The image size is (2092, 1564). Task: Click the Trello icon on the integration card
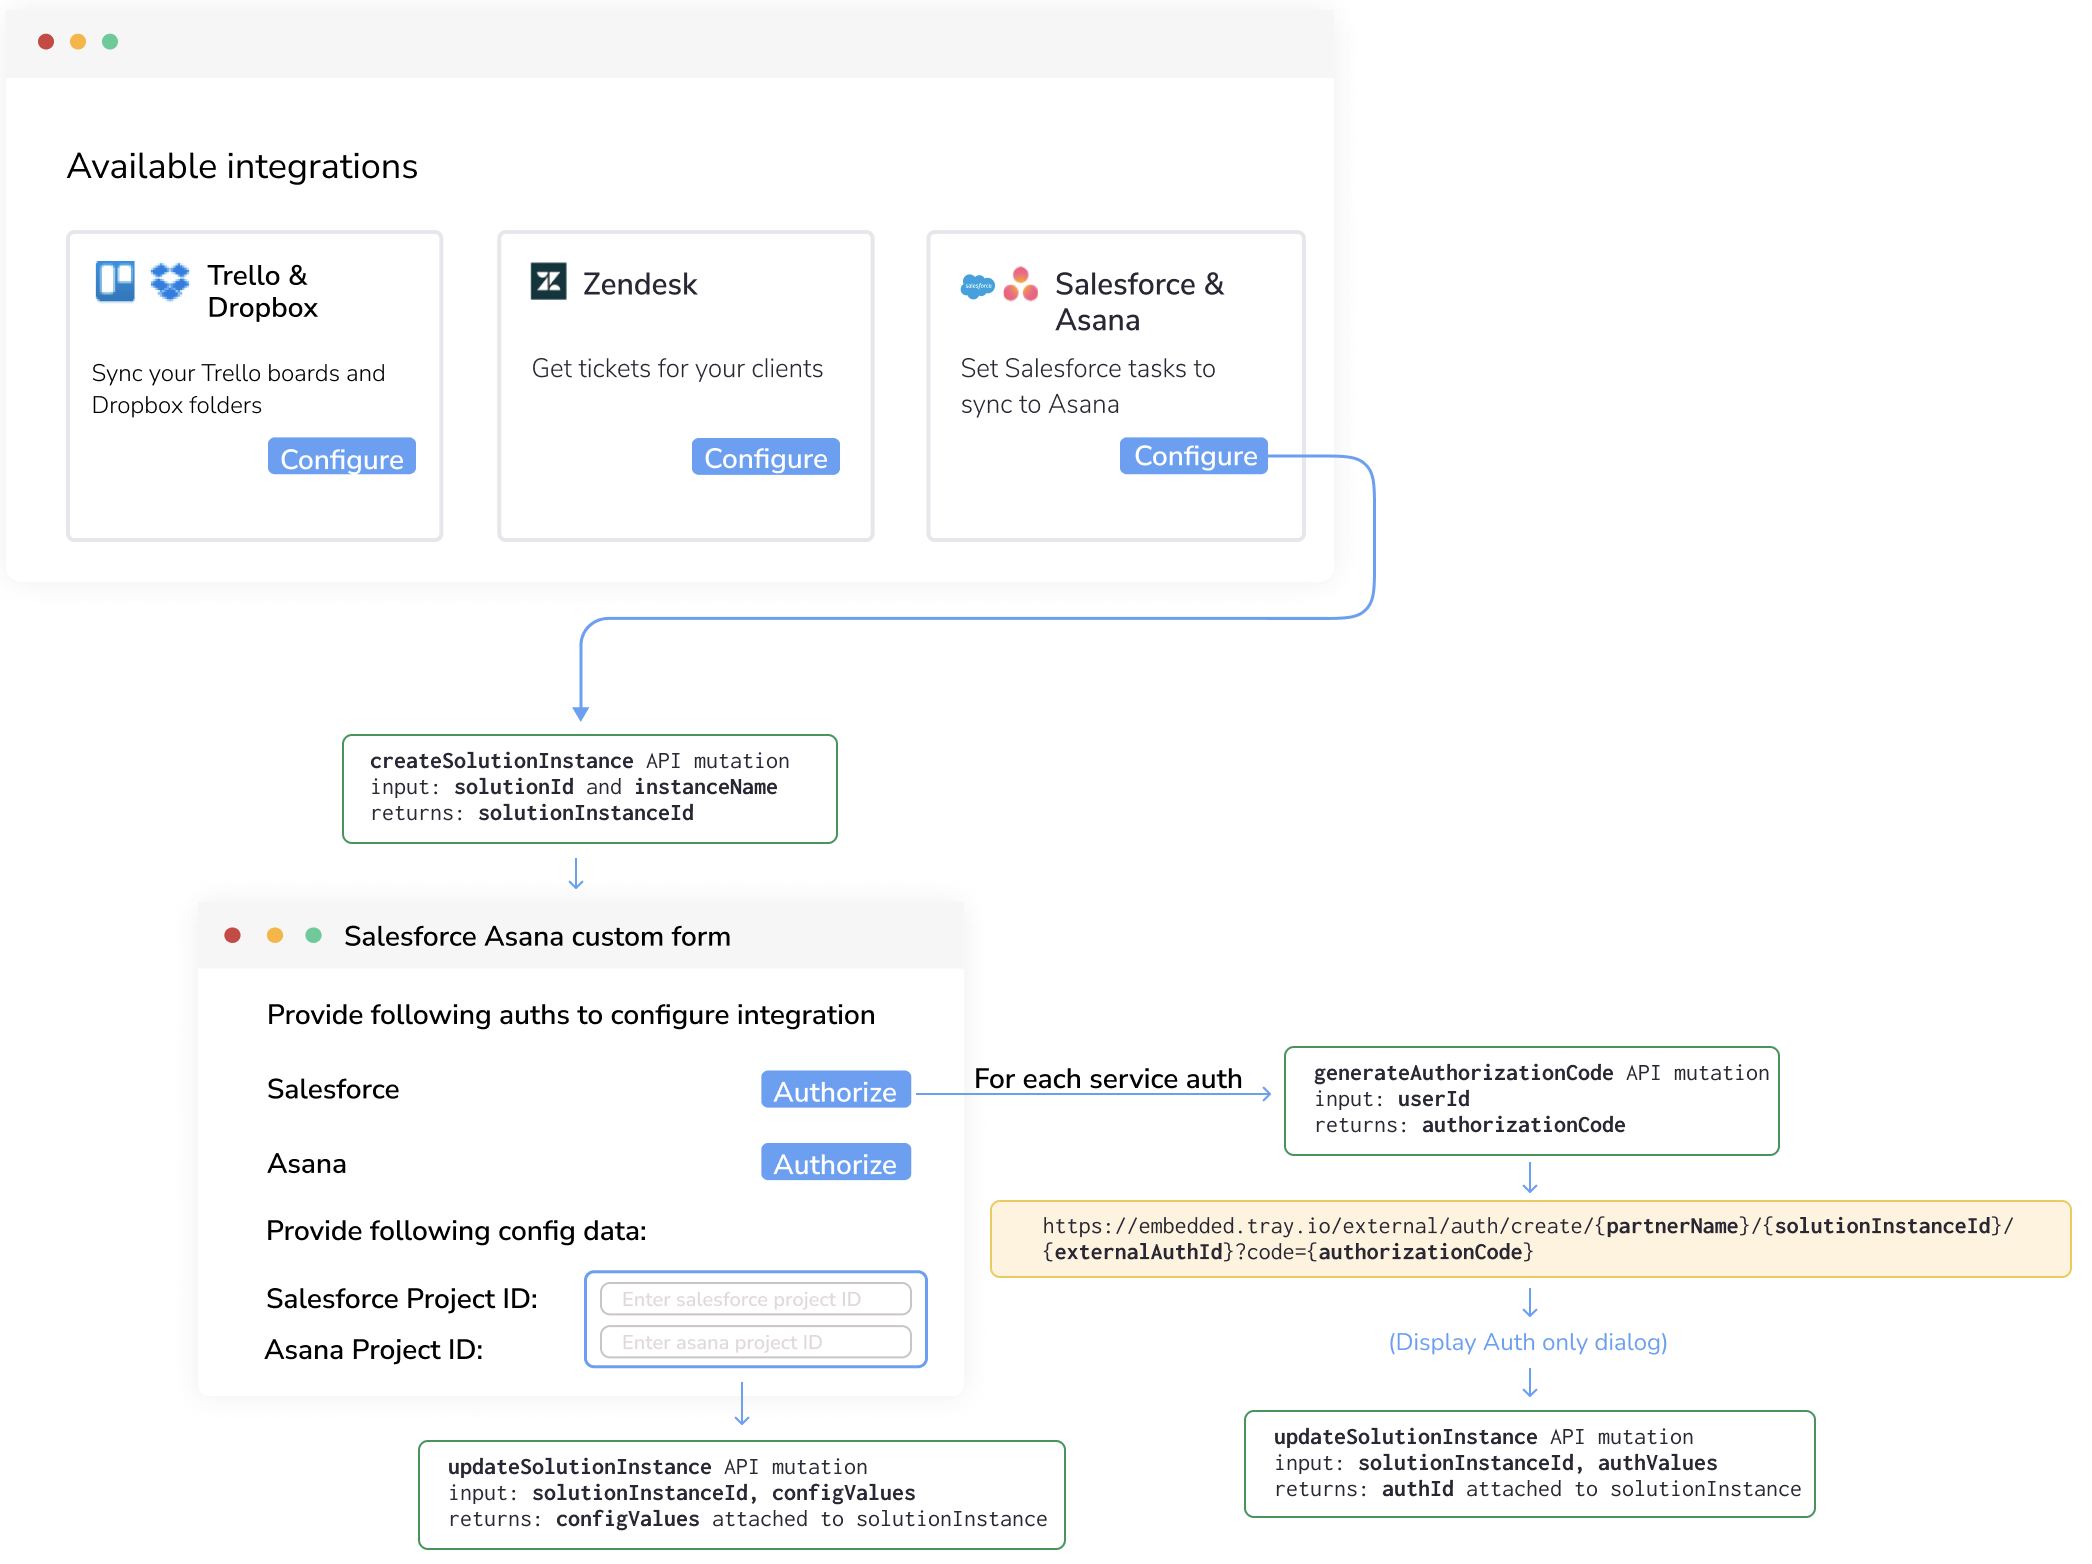pyautogui.click(x=114, y=283)
